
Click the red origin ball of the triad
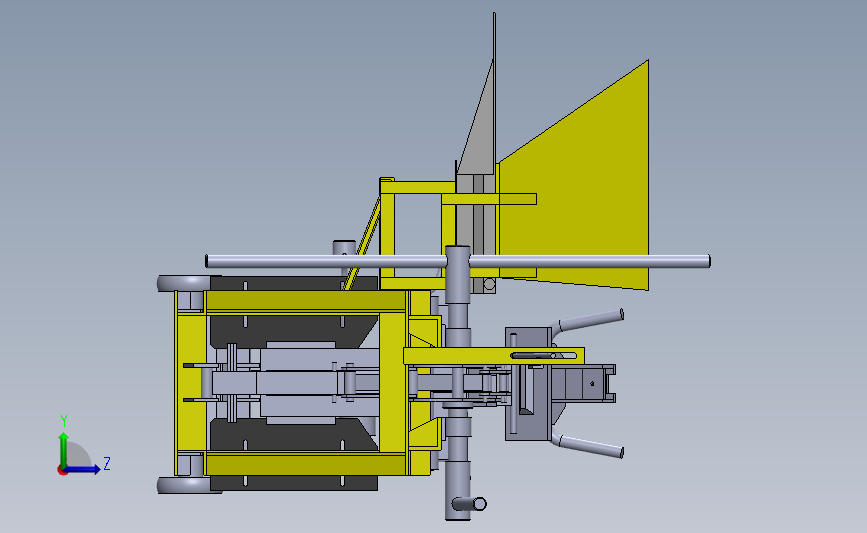(62, 470)
